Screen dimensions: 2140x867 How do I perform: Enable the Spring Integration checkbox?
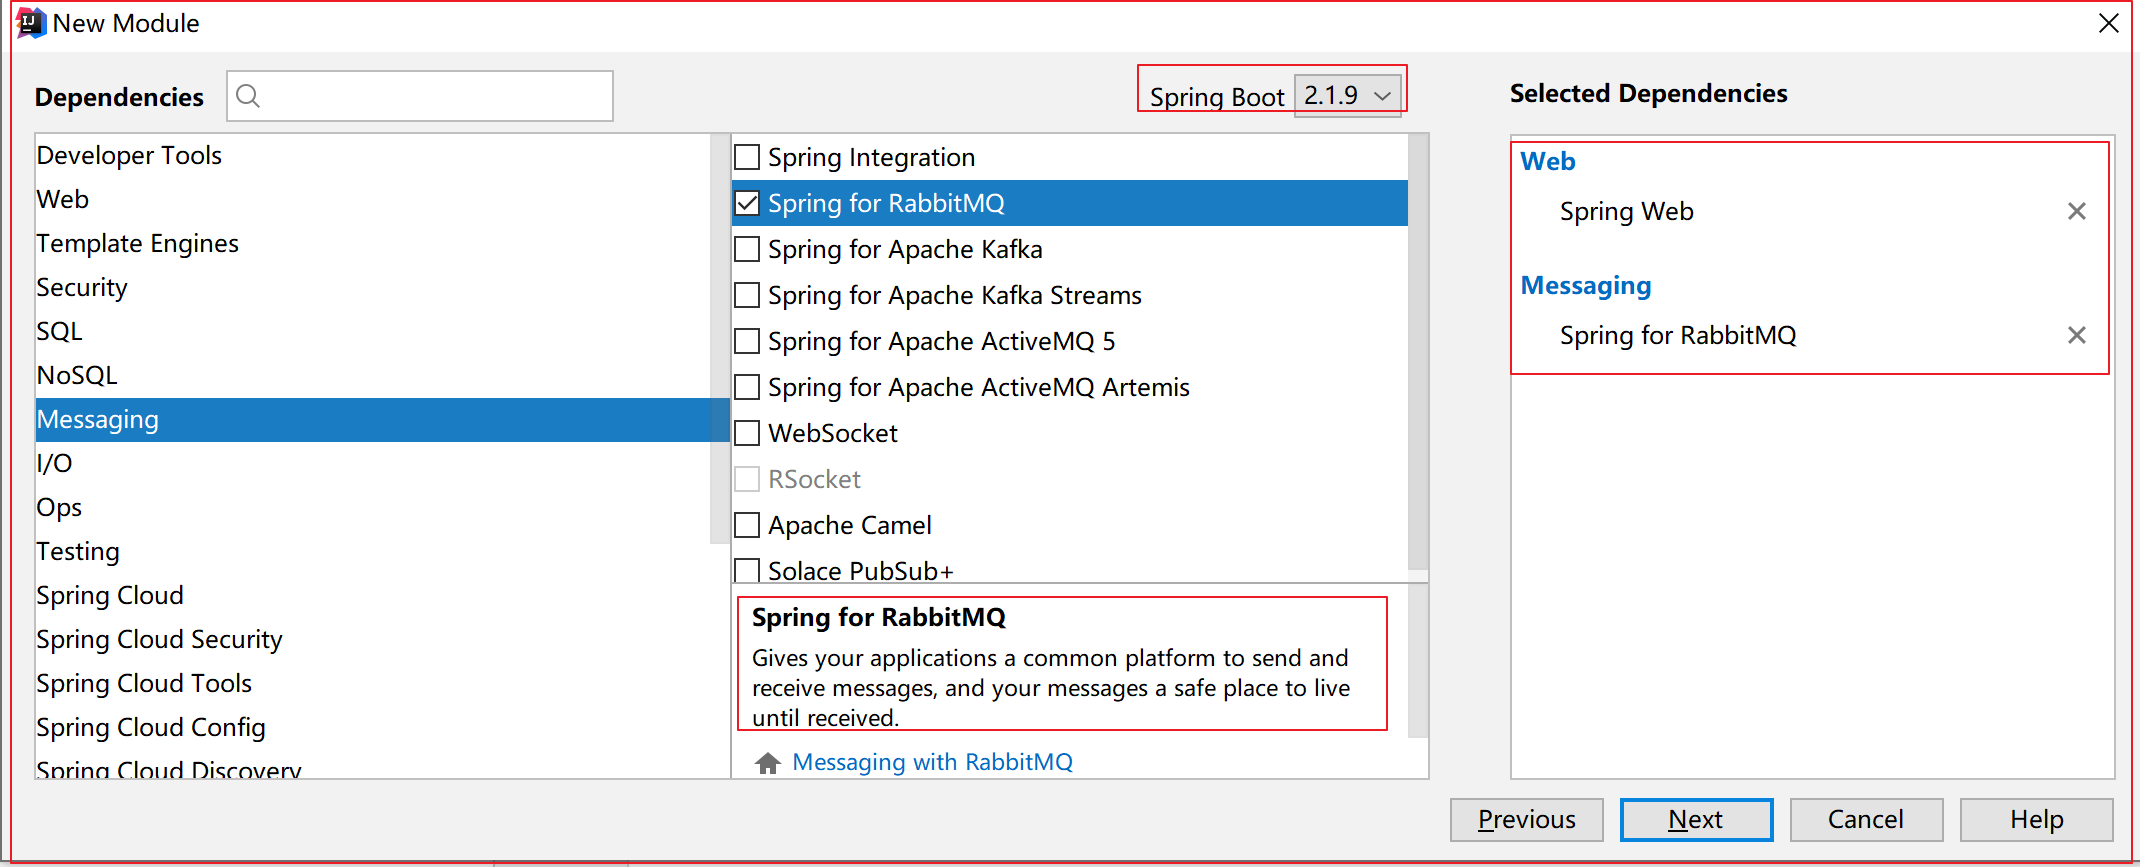747,157
